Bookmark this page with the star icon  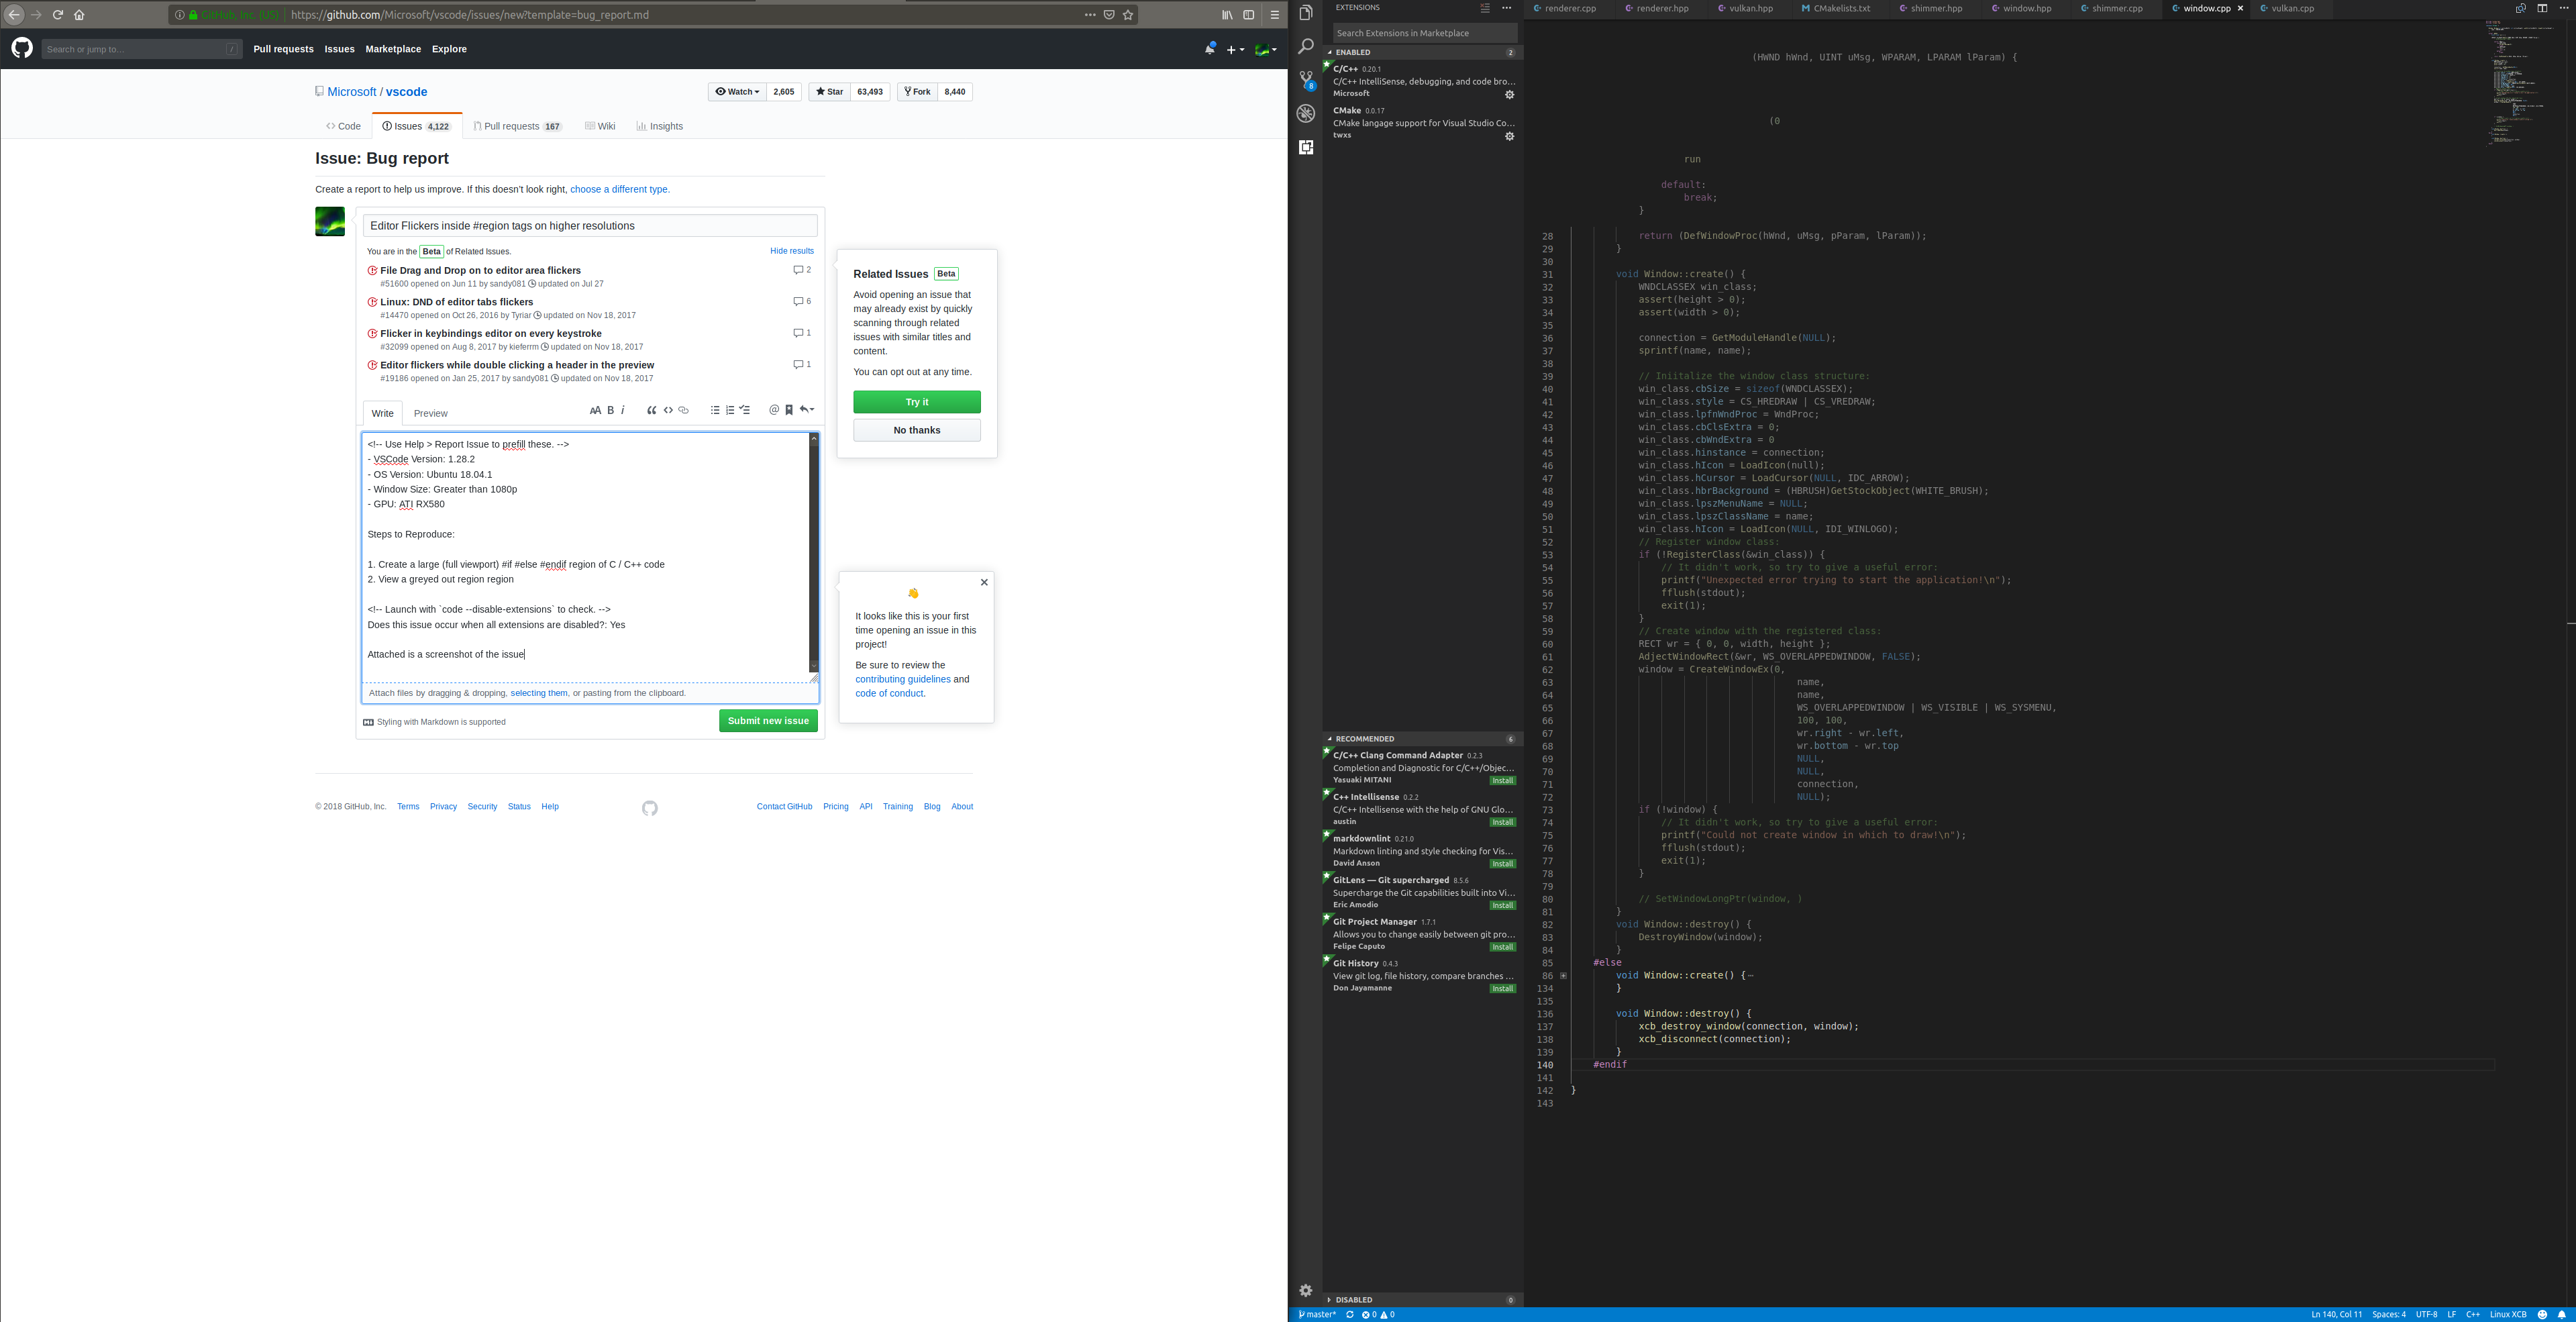[1128, 15]
